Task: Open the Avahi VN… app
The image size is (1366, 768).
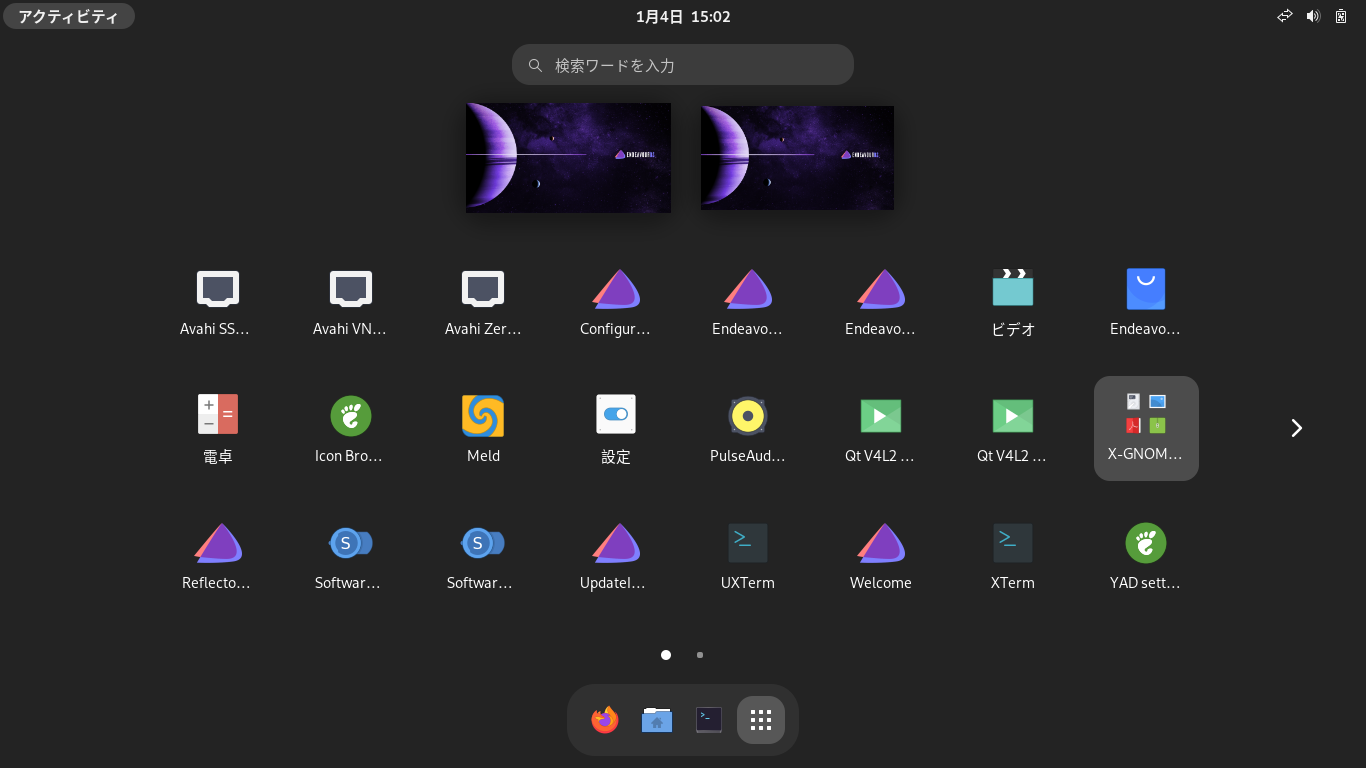Action: point(350,300)
